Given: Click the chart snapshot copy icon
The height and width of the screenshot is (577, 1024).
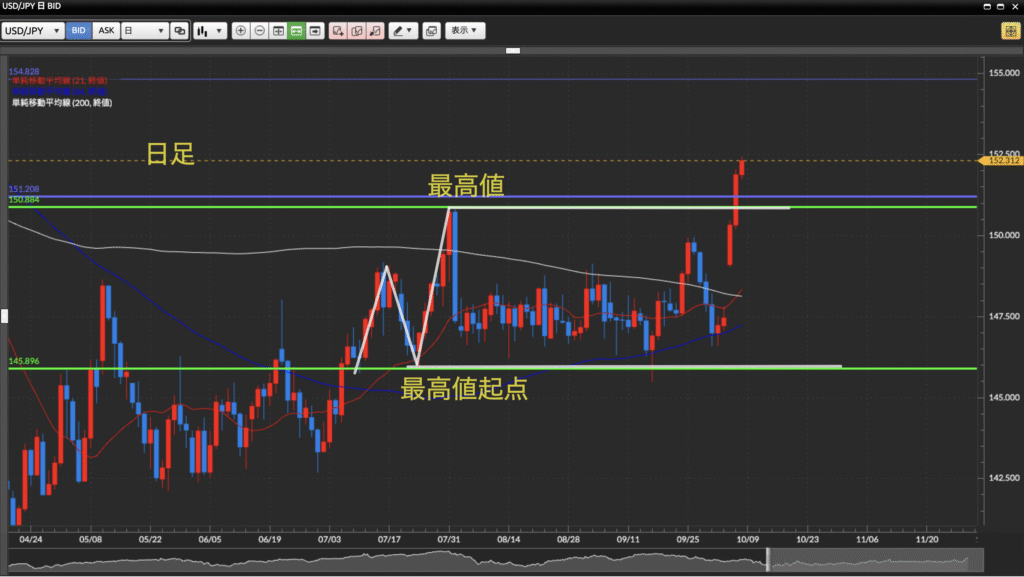Looking at the screenshot, I should coord(431,31).
